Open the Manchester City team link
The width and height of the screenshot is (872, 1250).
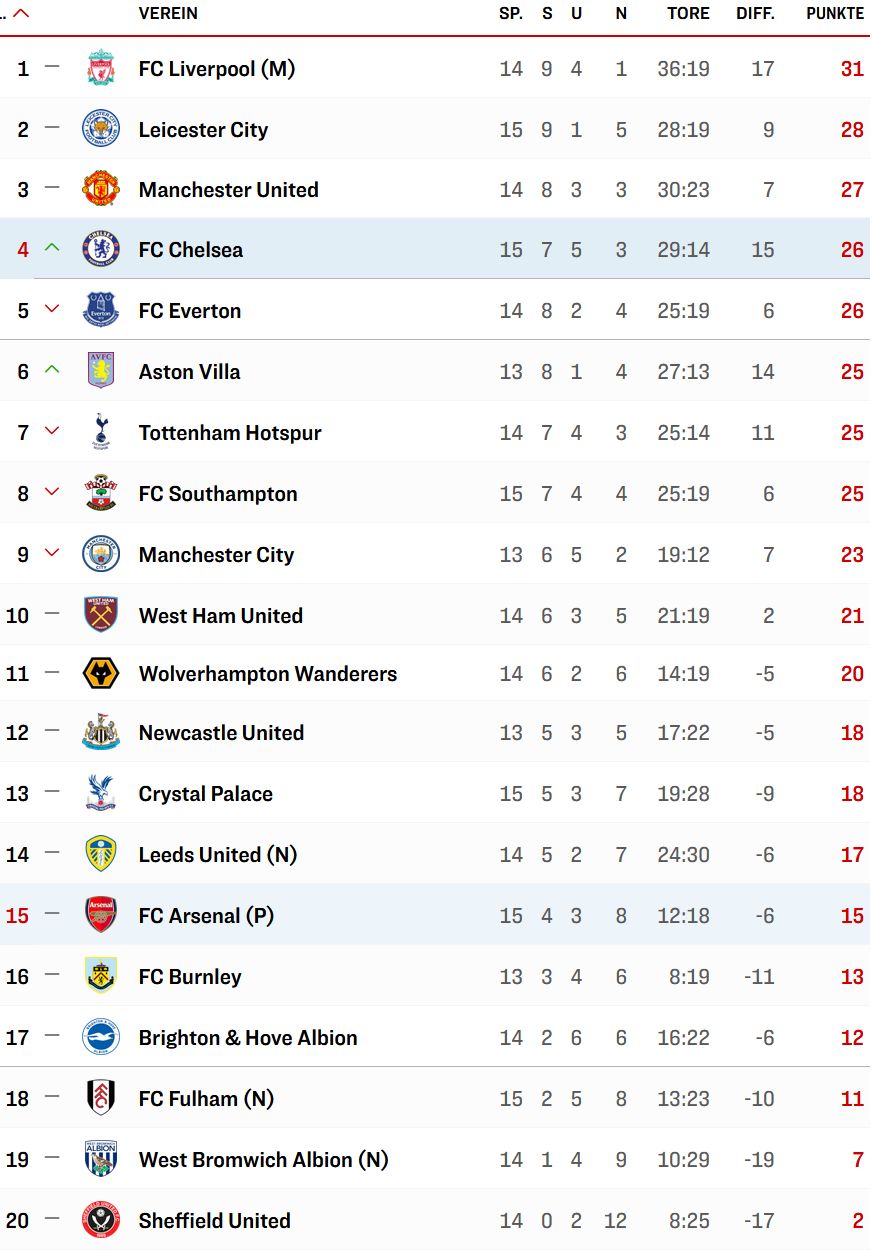[x=216, y=555]
